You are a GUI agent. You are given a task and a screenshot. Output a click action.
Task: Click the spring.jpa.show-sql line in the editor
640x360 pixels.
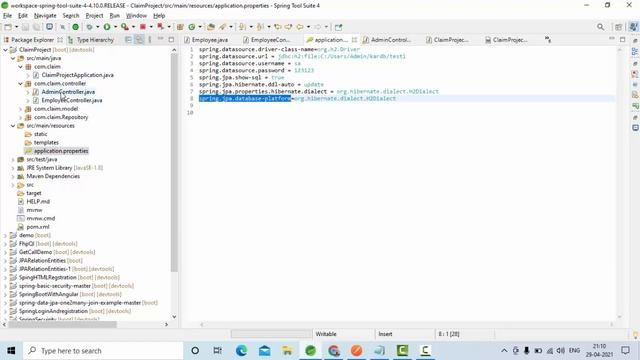point(242,78)
